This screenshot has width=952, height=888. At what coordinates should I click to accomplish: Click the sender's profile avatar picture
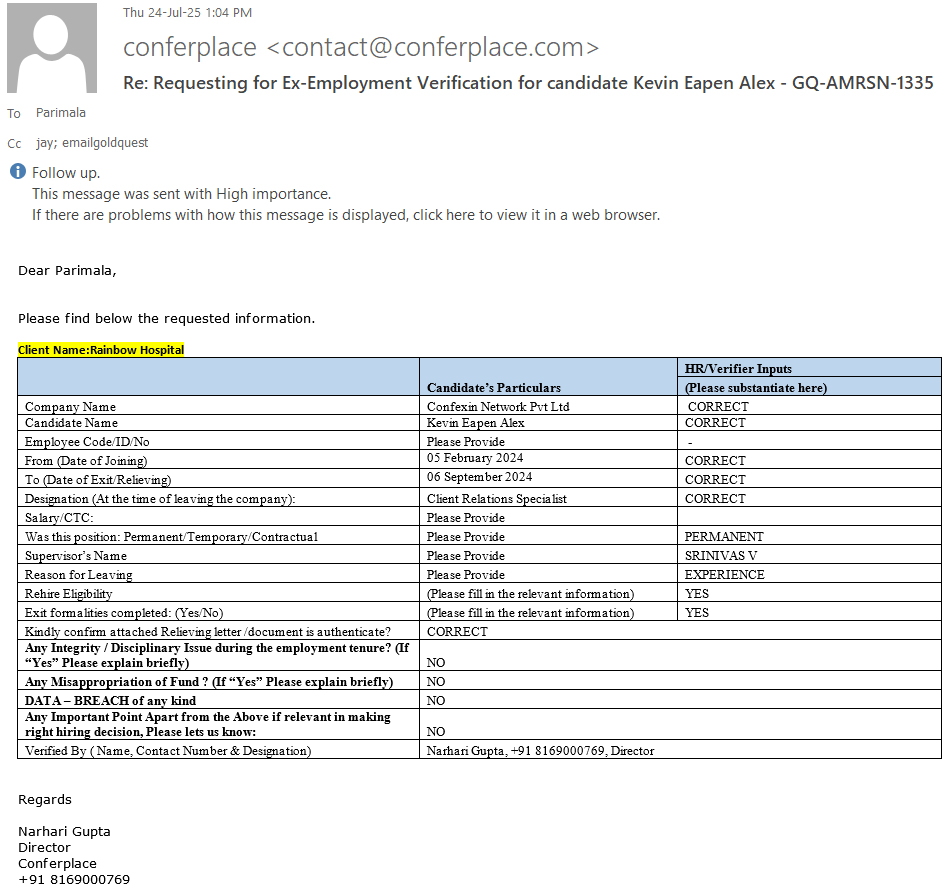tap(52, 48)
